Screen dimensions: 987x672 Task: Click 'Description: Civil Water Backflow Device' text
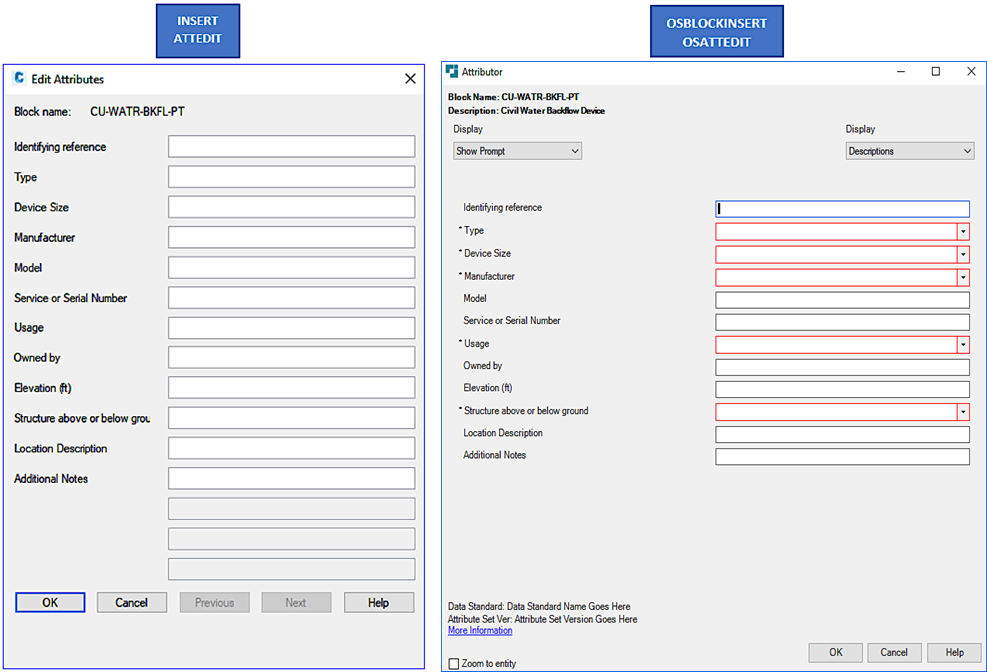pyautogui.click(x=526, y=111)
